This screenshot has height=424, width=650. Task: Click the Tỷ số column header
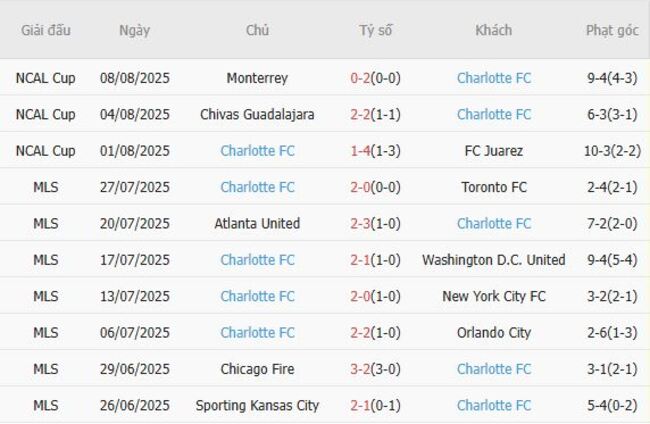(x=376, y=30)
